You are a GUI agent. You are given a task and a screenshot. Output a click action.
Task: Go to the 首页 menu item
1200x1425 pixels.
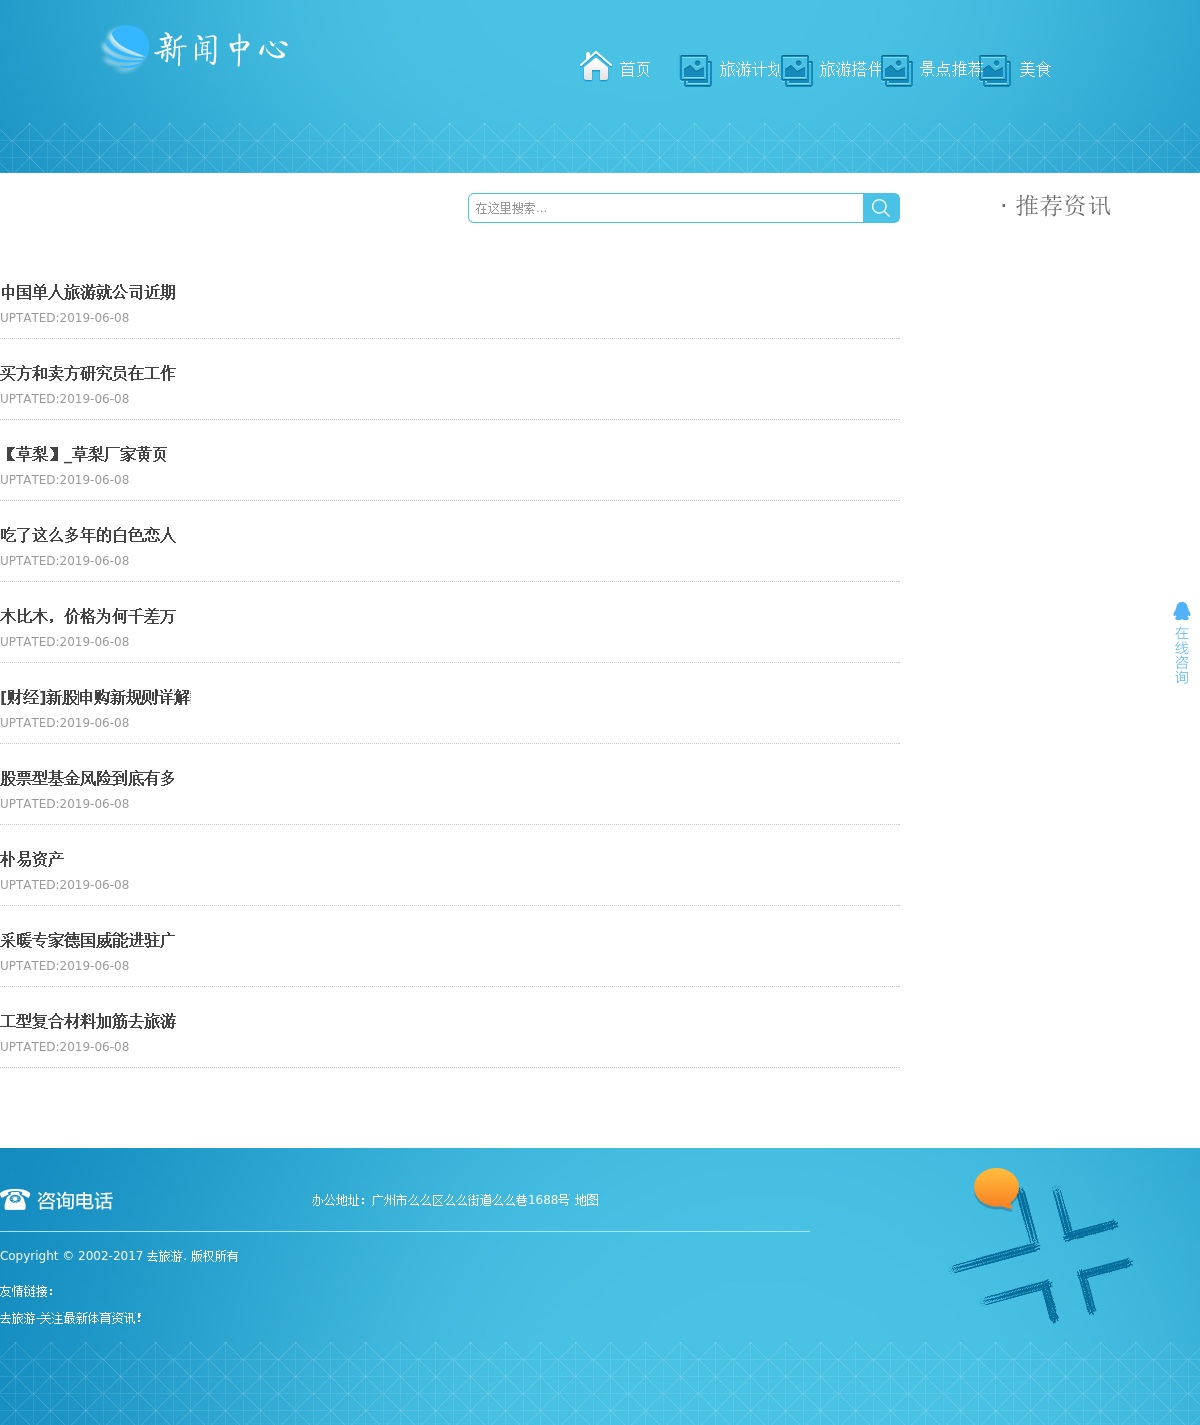pyautogui.click(x=635, y=70)
